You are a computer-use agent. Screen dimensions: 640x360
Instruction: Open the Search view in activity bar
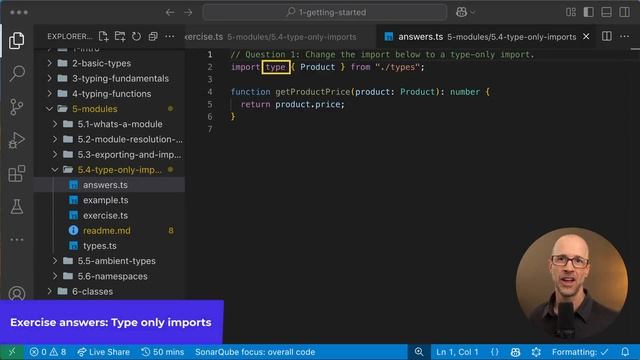click(x=17, y=73)
